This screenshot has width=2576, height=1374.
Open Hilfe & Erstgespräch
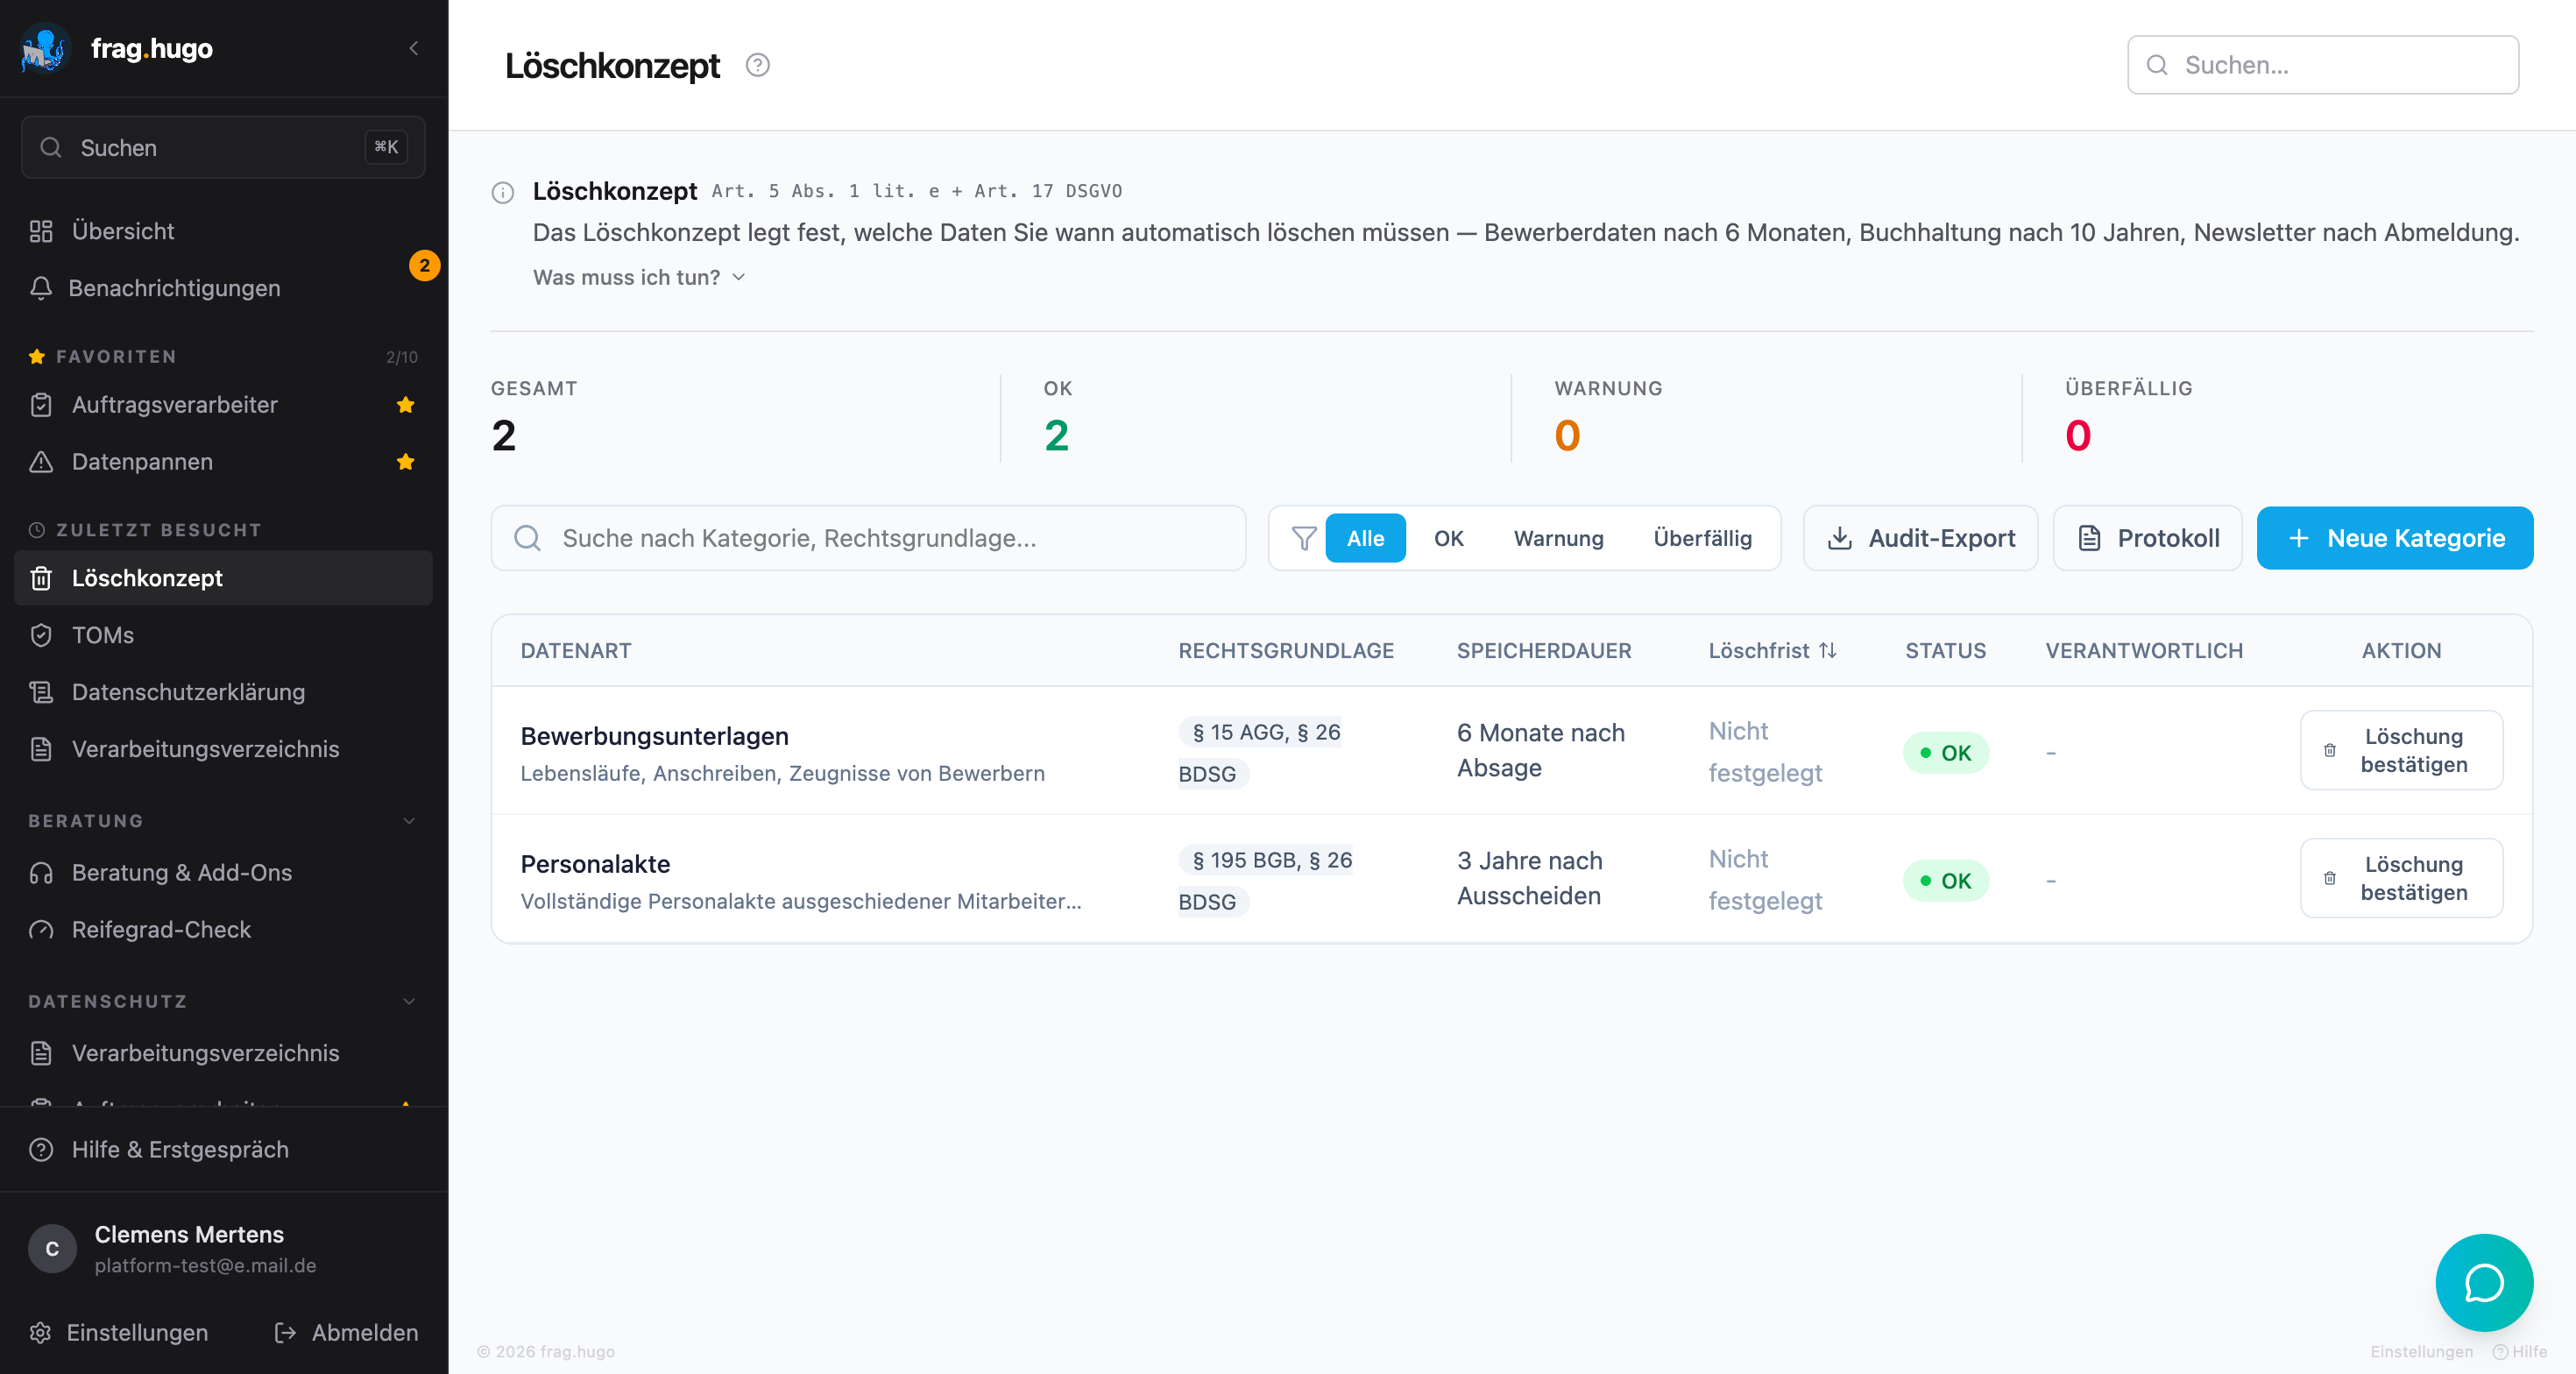click(223, 1149)
